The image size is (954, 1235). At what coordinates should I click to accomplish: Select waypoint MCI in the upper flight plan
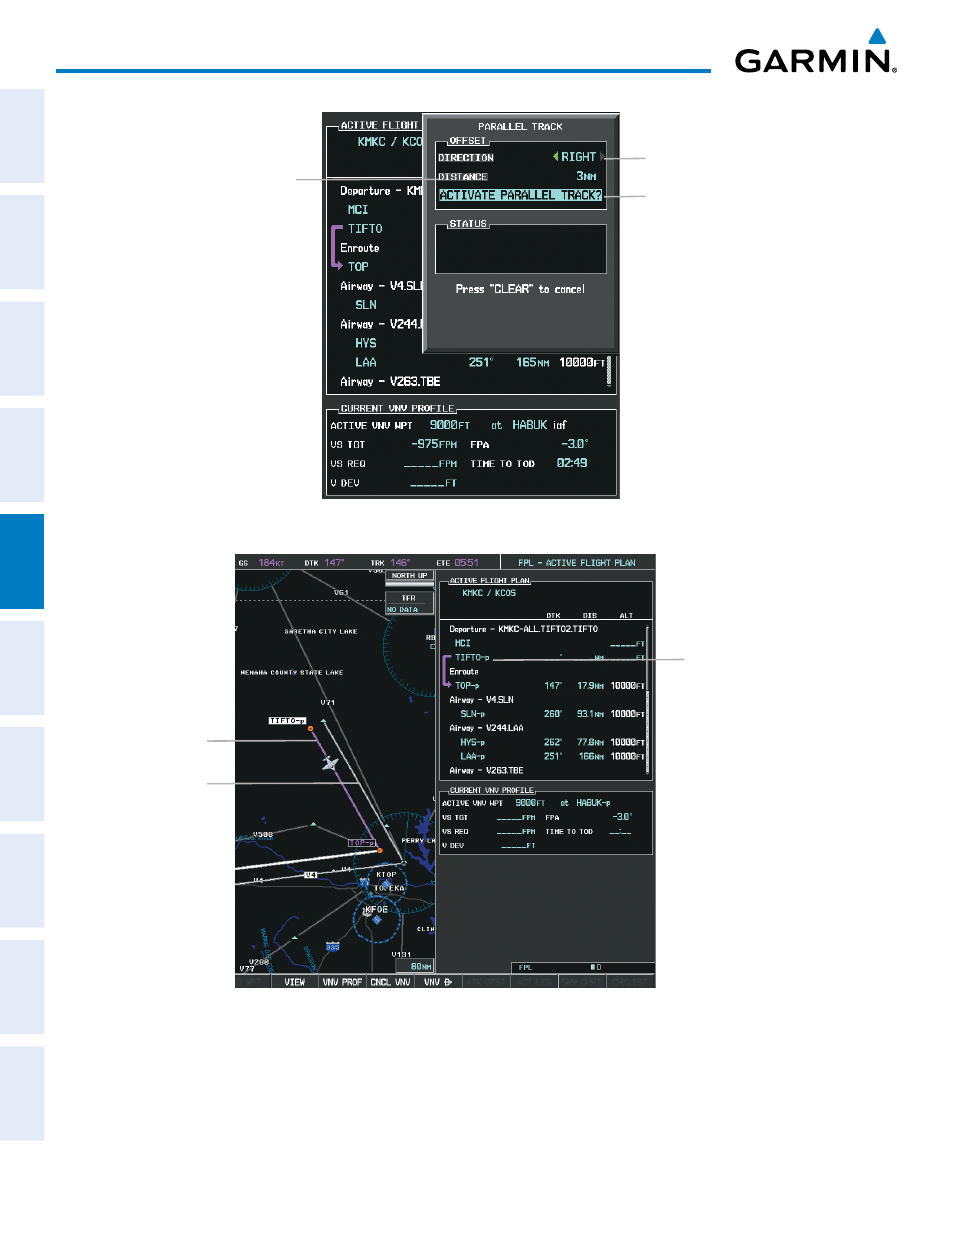(358, 210)
